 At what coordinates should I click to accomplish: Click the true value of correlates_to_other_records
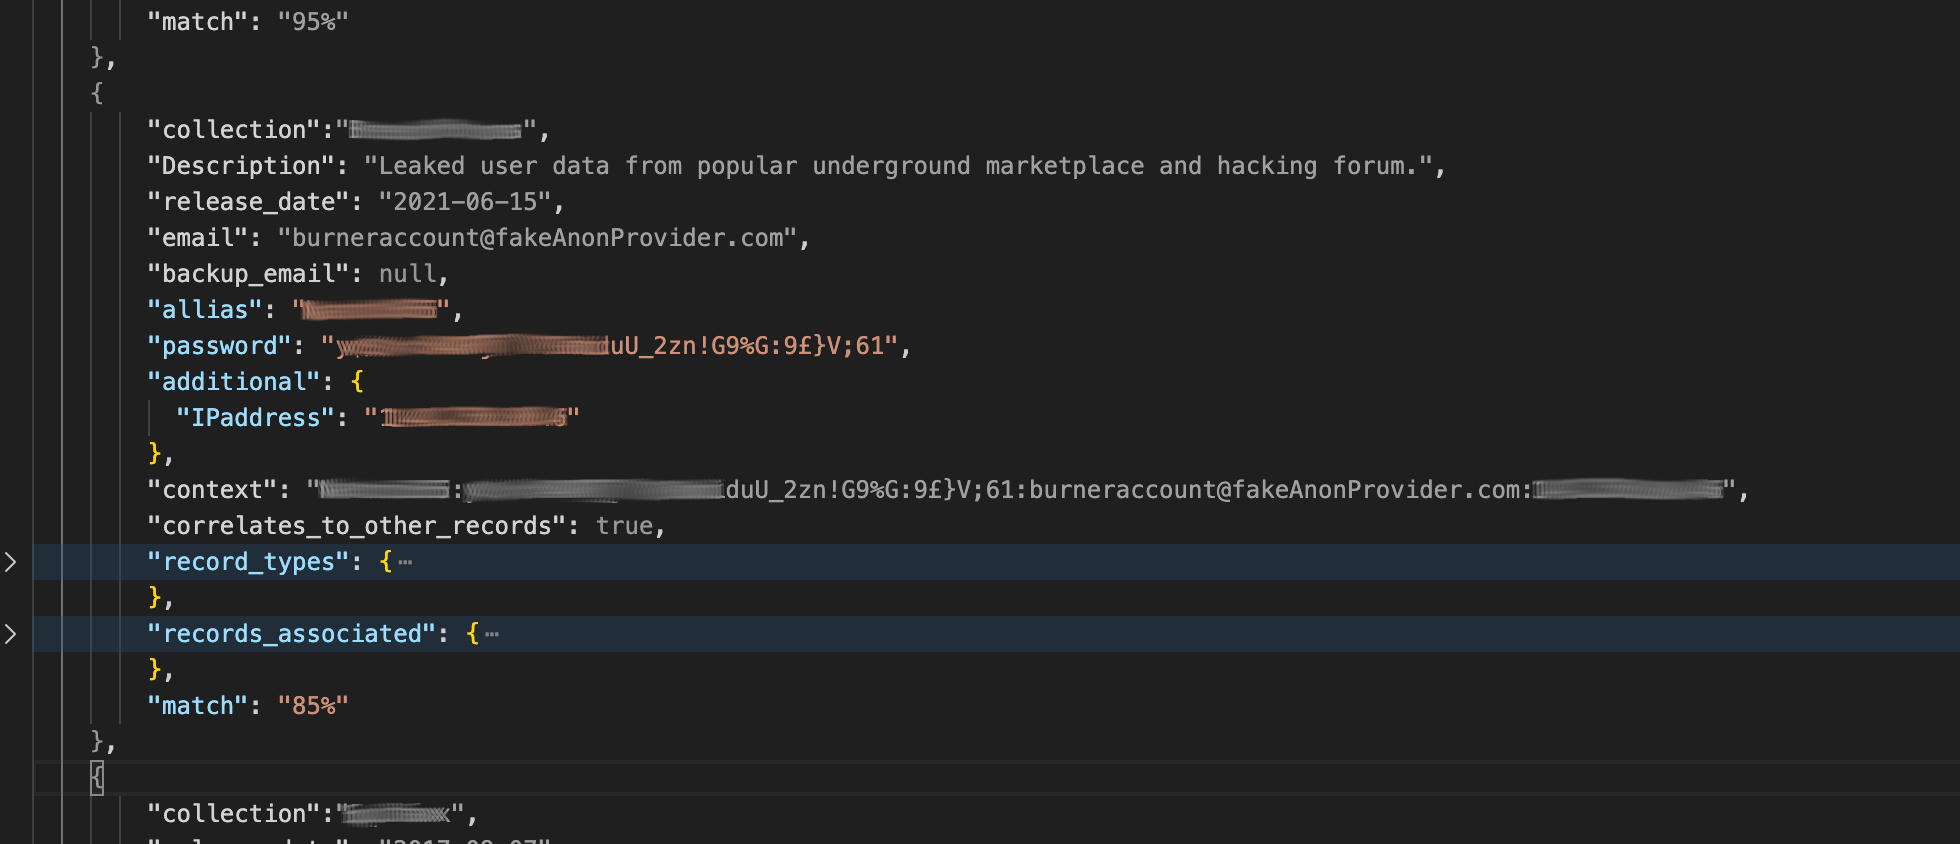coord(624,526)
